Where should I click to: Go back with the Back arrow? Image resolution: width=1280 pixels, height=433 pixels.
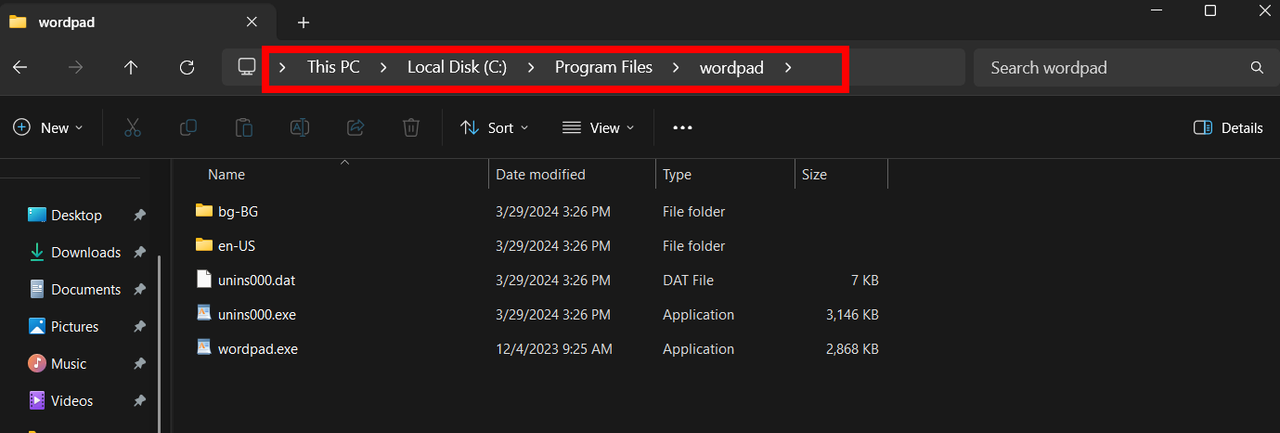(x=20, y=68)
